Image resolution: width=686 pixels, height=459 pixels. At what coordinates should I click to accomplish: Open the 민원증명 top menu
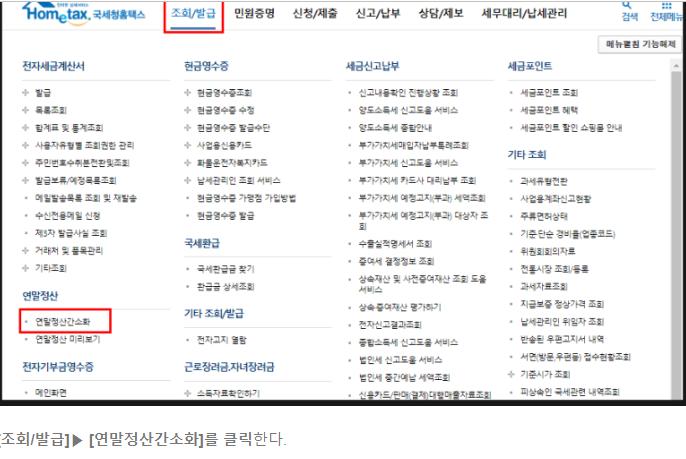click(254, 16)
